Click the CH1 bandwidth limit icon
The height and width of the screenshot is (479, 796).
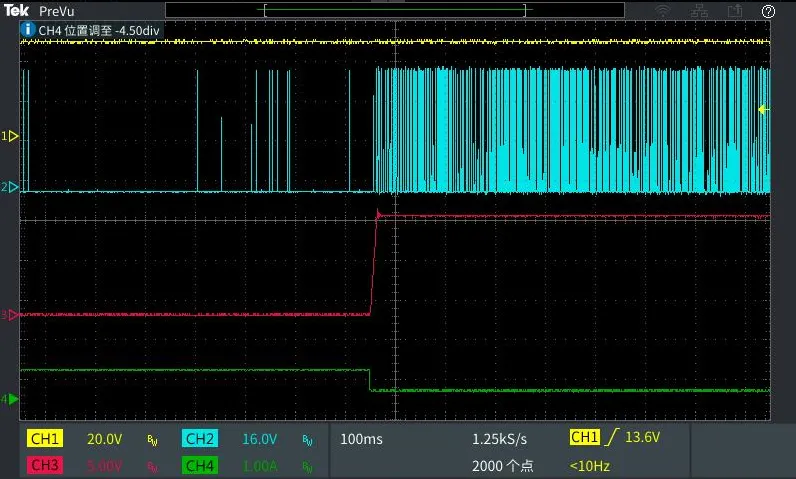[x=152, y=440]
